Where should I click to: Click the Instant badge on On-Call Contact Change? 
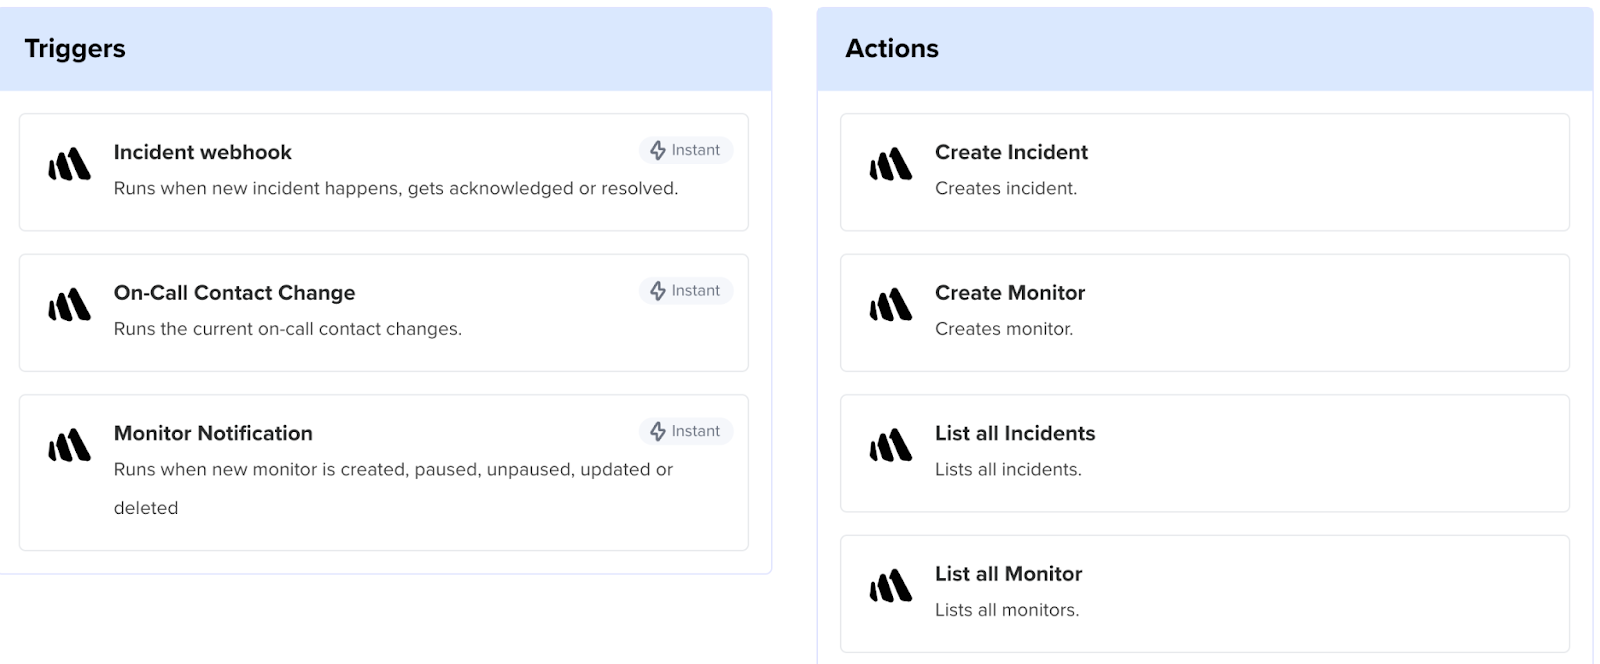click(x=685, y=291)
